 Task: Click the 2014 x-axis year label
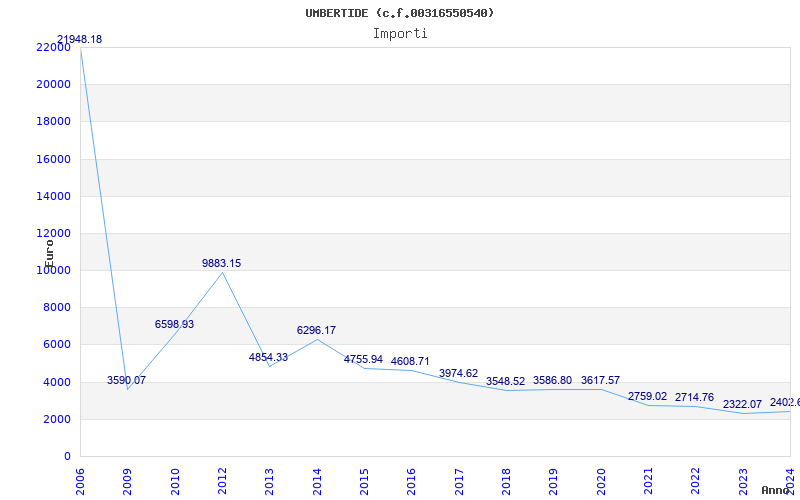(x=317, y=482)
